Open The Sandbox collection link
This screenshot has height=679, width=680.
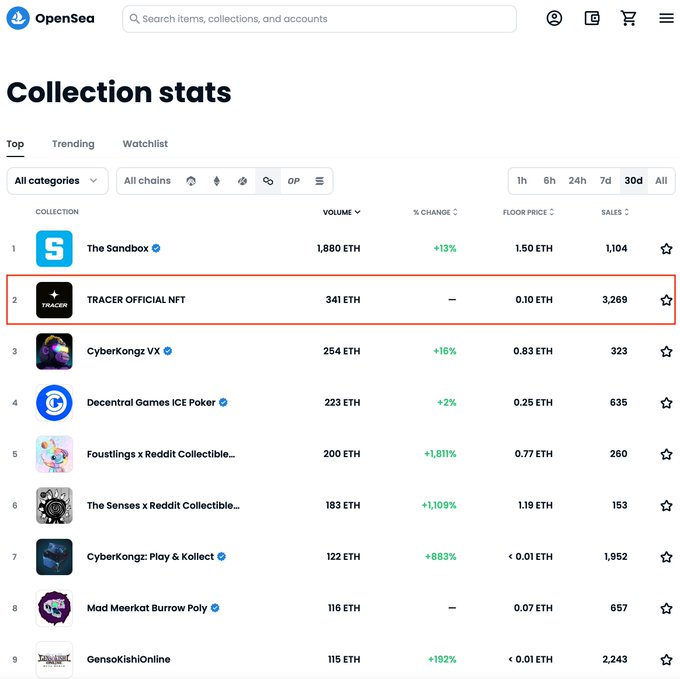[x=118, y=248]
